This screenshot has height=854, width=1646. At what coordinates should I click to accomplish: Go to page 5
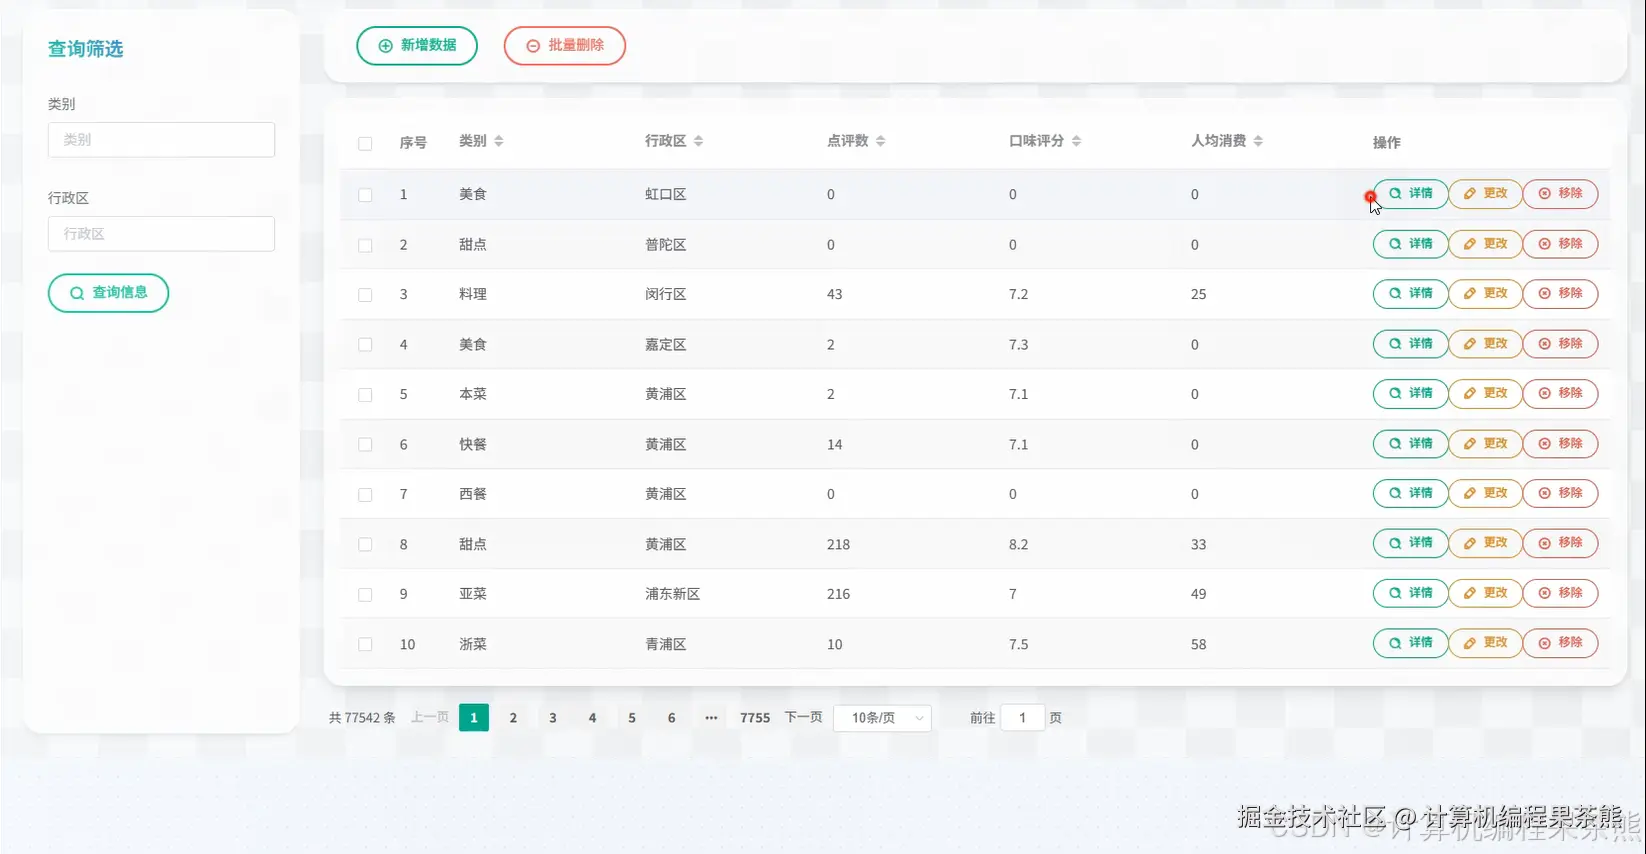pos(632,718)
